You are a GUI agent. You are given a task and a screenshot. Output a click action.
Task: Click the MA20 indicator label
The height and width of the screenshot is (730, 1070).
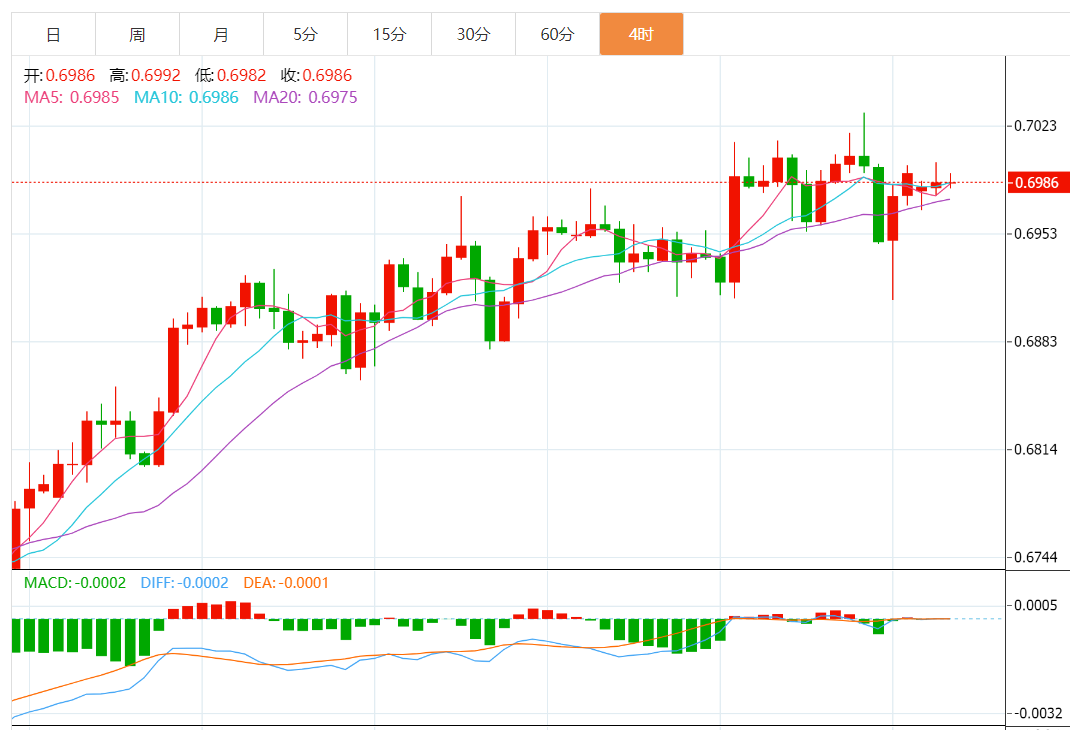pos(305,97)
